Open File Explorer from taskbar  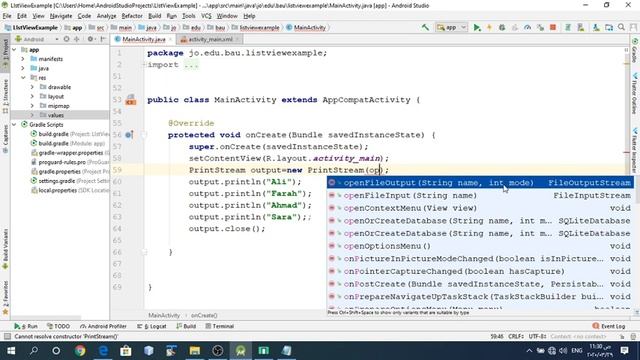click(x=195, y=351)
